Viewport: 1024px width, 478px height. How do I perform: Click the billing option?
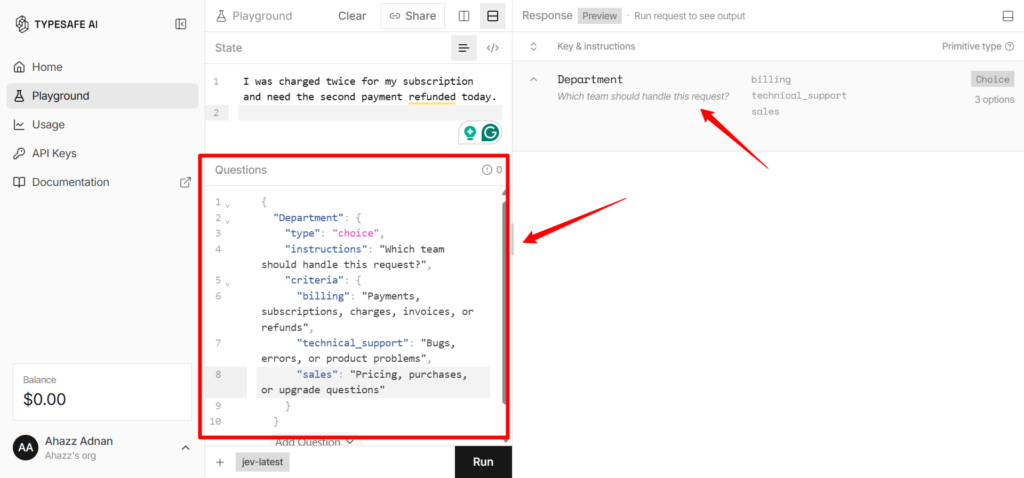tap(771, 80)
